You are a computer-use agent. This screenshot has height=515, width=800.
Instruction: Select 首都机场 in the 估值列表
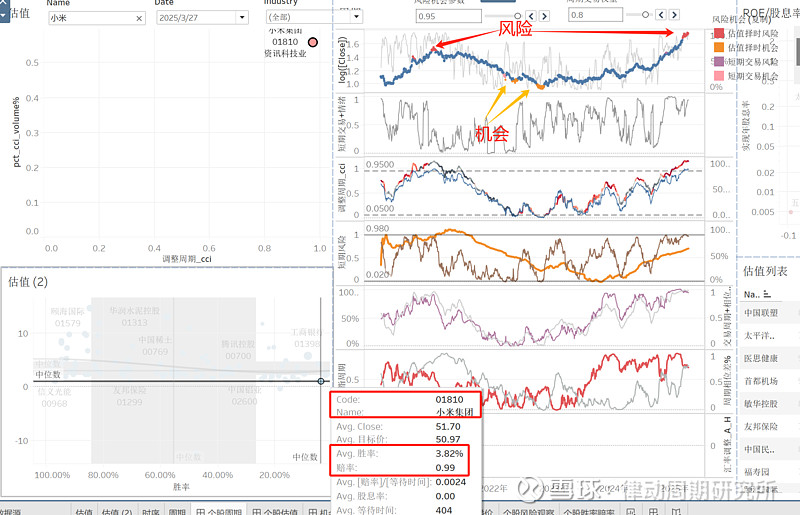point(761,381)
